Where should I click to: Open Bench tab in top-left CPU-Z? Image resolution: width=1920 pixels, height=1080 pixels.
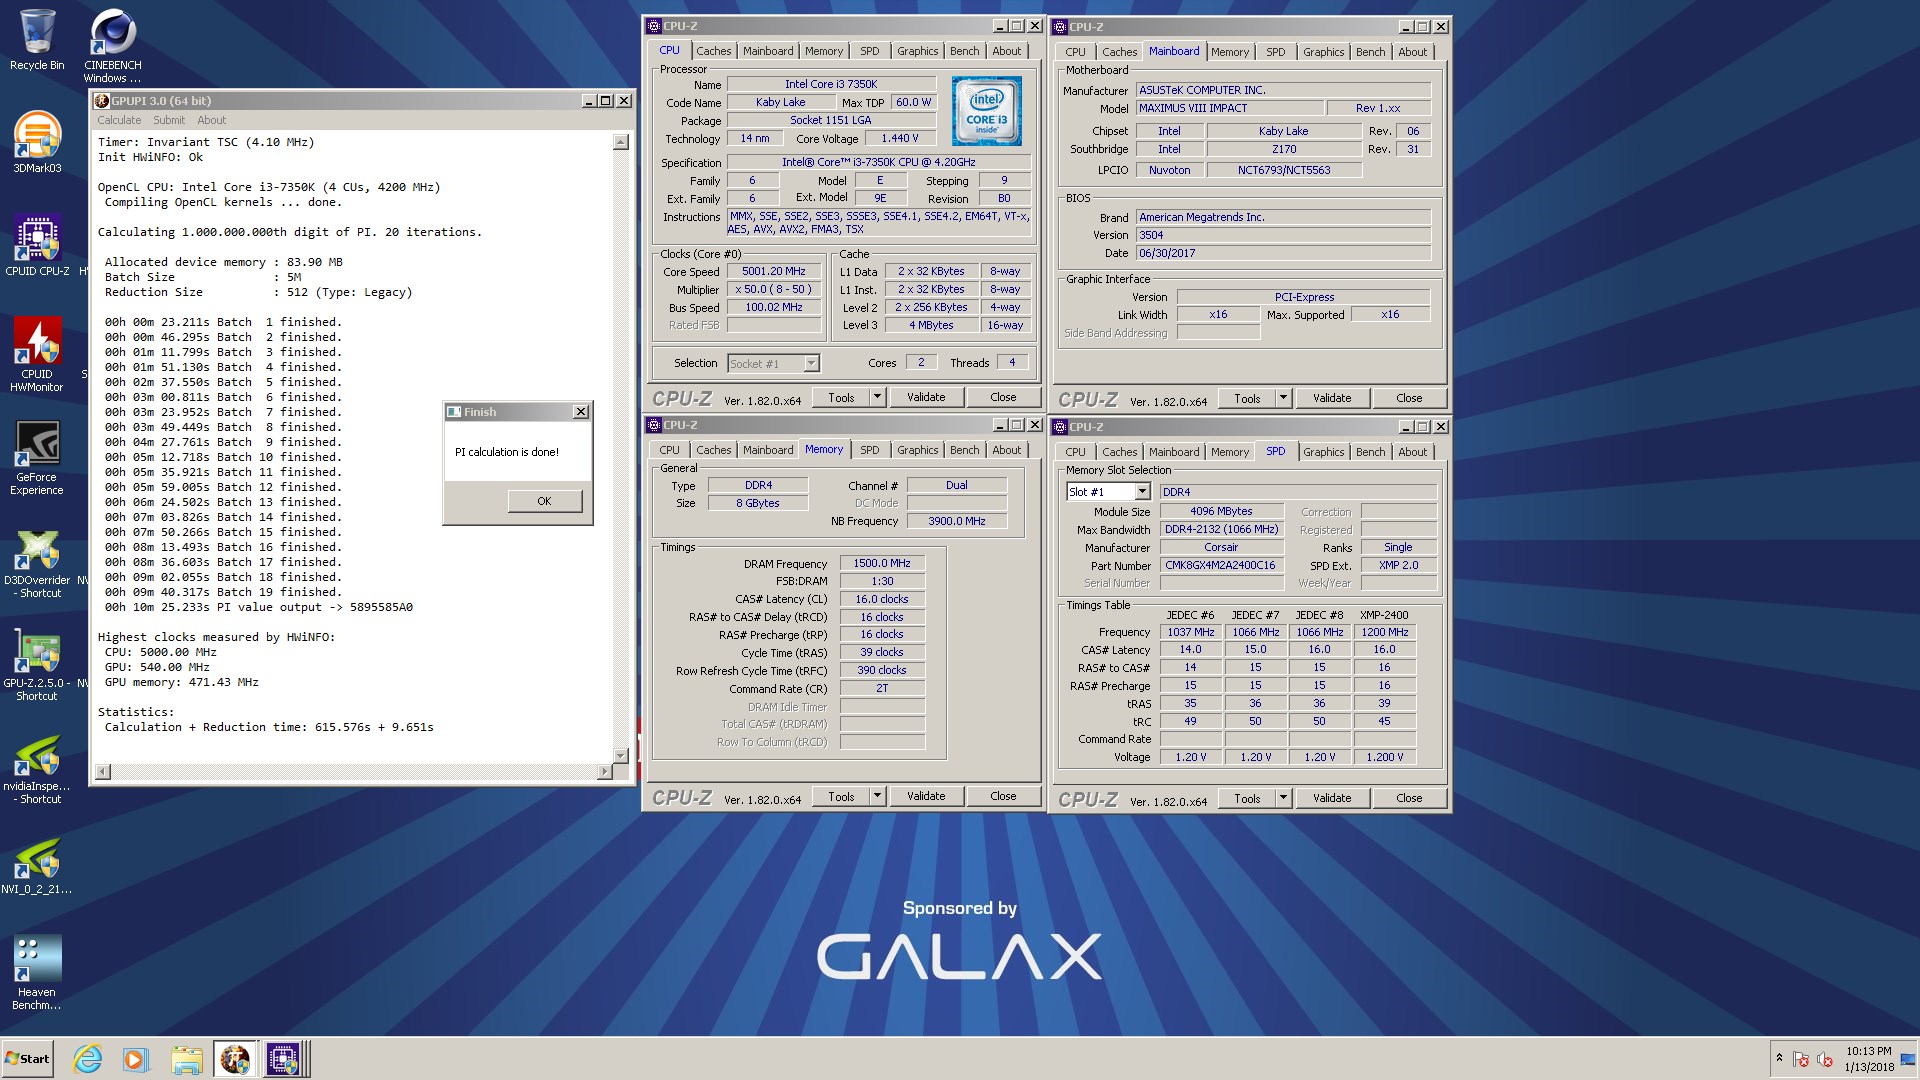coord(964,51)
